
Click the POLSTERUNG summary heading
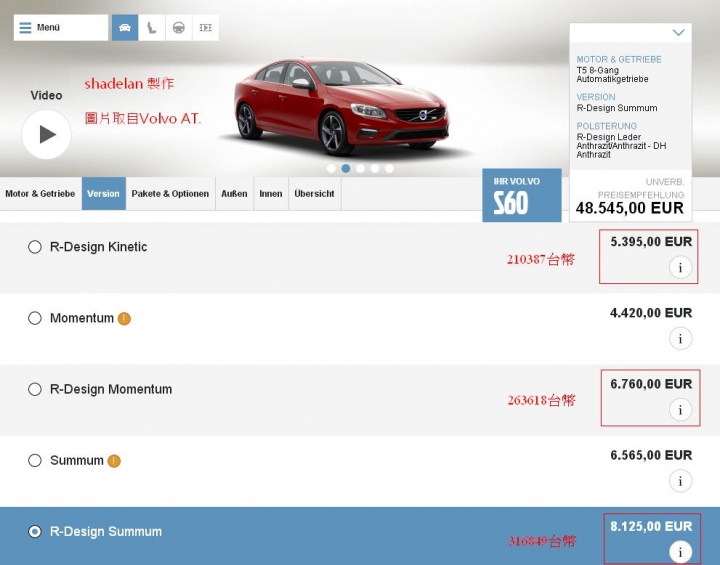(x=607, y=126)
